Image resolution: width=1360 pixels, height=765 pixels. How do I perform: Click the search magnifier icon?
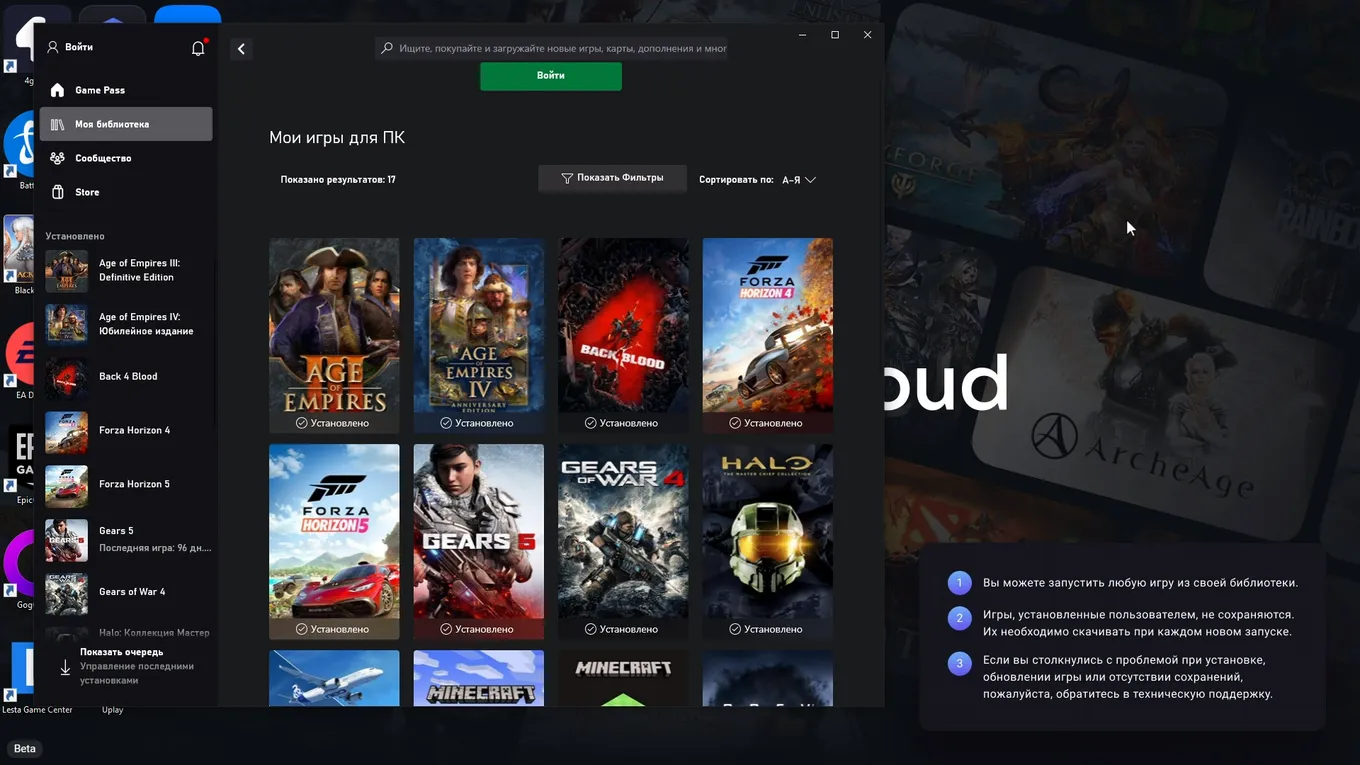(387, 48)
